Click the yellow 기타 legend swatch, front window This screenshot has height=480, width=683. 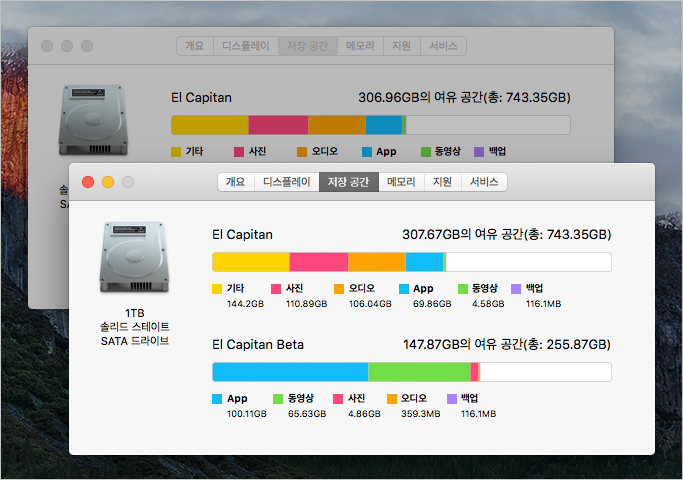tap(217, 289)
